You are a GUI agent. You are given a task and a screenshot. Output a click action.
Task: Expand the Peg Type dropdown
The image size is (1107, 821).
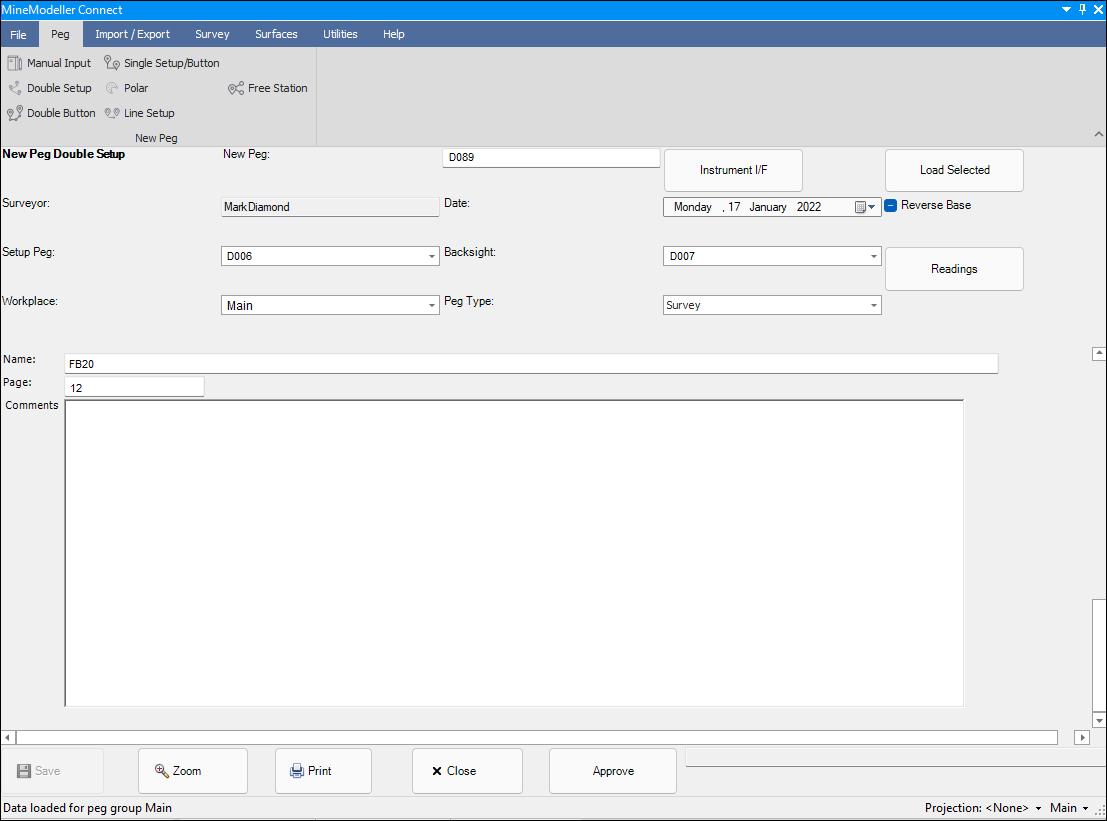(873, 306)
